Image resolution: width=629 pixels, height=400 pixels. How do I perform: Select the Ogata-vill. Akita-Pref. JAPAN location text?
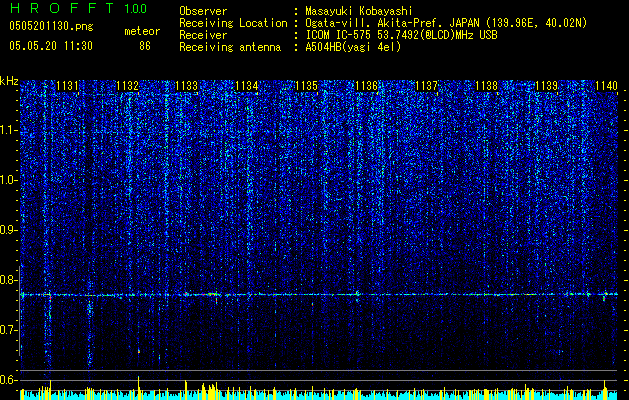tap(446, 23)
